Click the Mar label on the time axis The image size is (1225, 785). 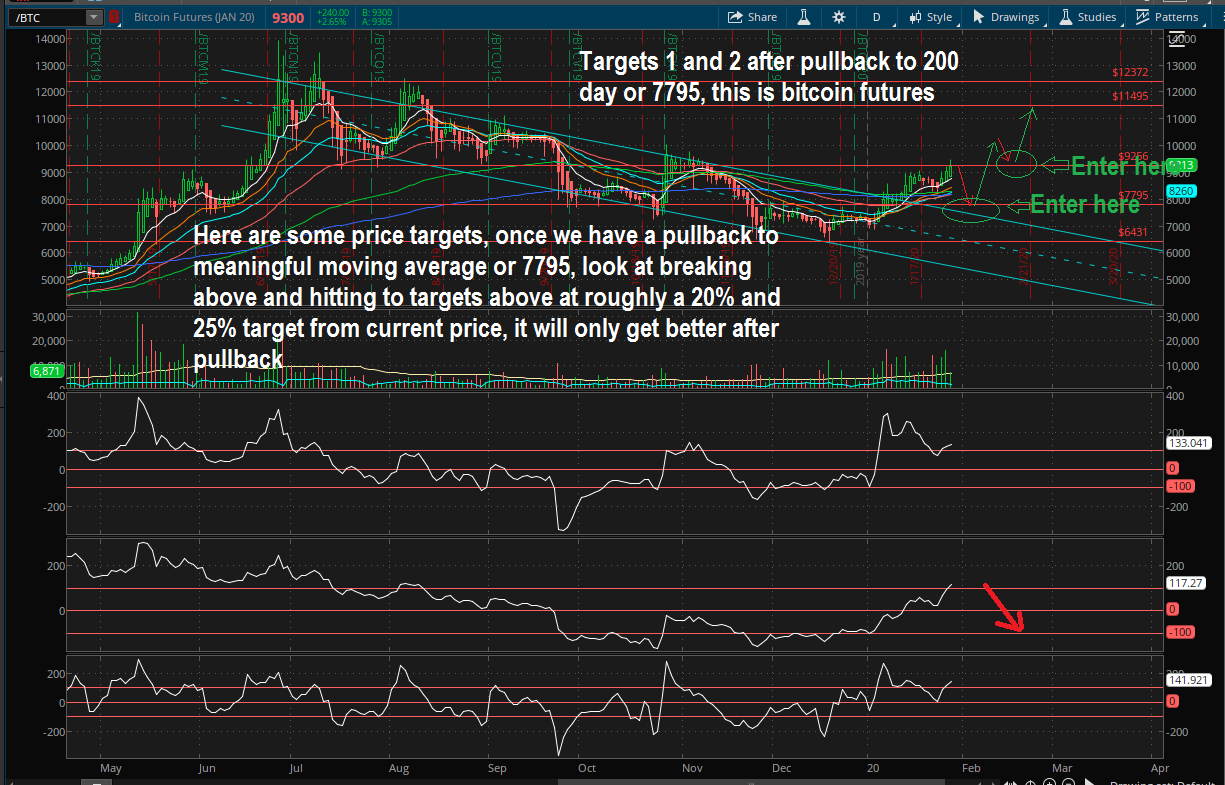(x=1061, y=769)
